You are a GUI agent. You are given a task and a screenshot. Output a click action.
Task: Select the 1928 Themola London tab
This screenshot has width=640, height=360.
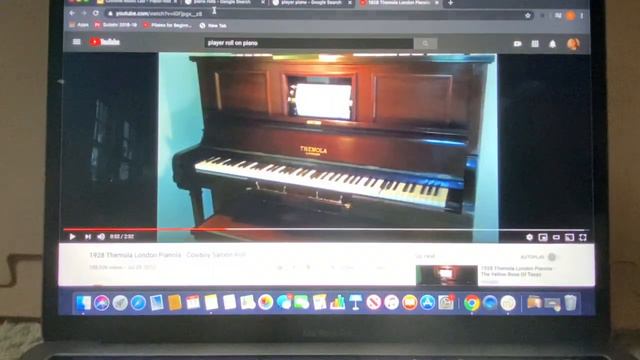399,2
